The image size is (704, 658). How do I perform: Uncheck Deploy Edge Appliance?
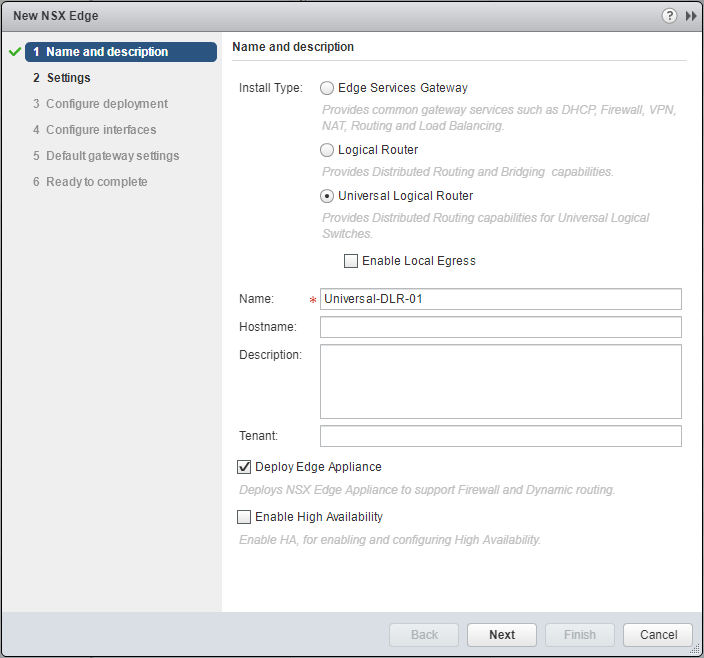243,467
